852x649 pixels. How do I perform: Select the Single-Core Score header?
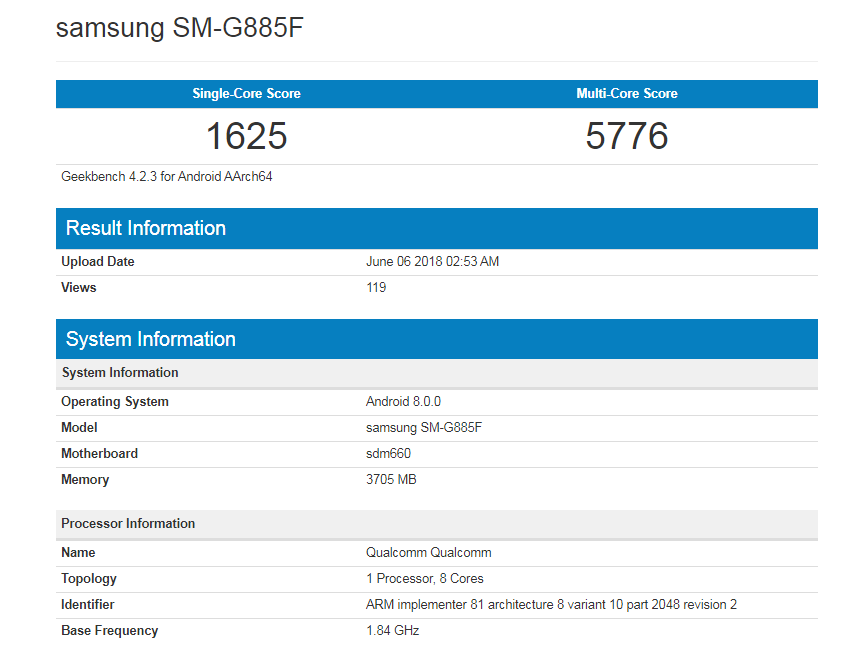pyautogui.click(x=246, y=93)
